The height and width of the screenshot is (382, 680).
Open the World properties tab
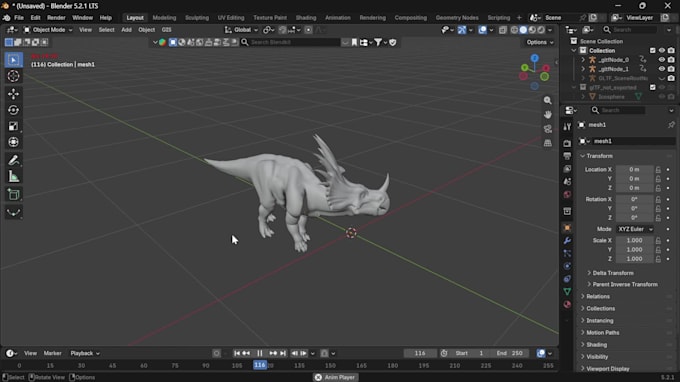point(567,194)
